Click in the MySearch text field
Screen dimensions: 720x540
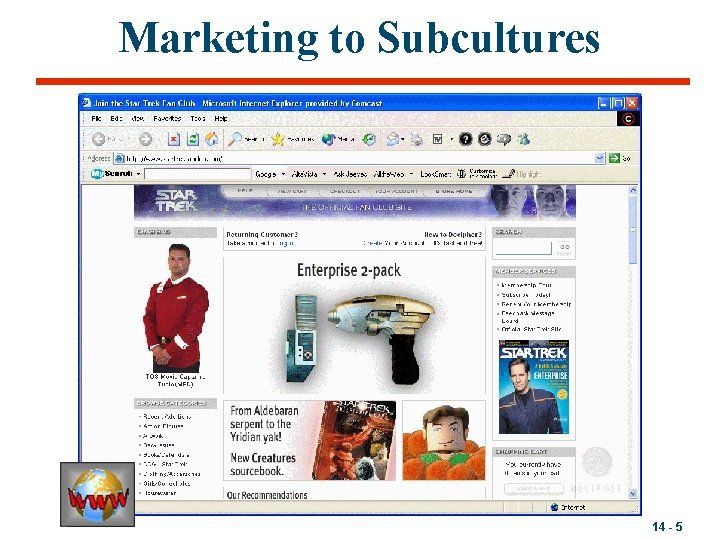(x=197, y=174)
